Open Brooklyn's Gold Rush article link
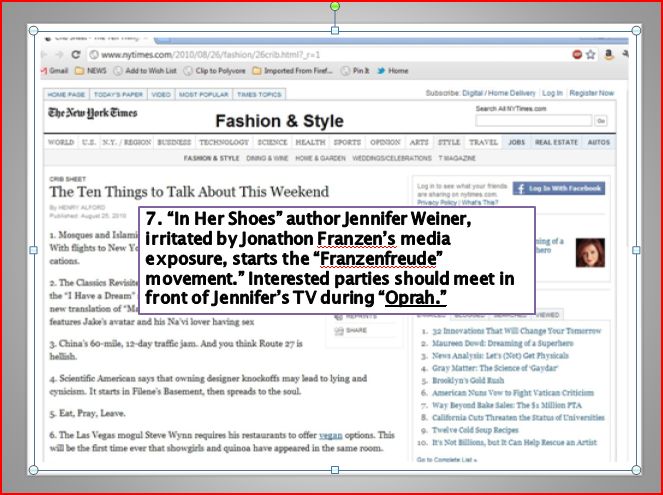This screenshot has width=663, height=495. tap(468, 380)
